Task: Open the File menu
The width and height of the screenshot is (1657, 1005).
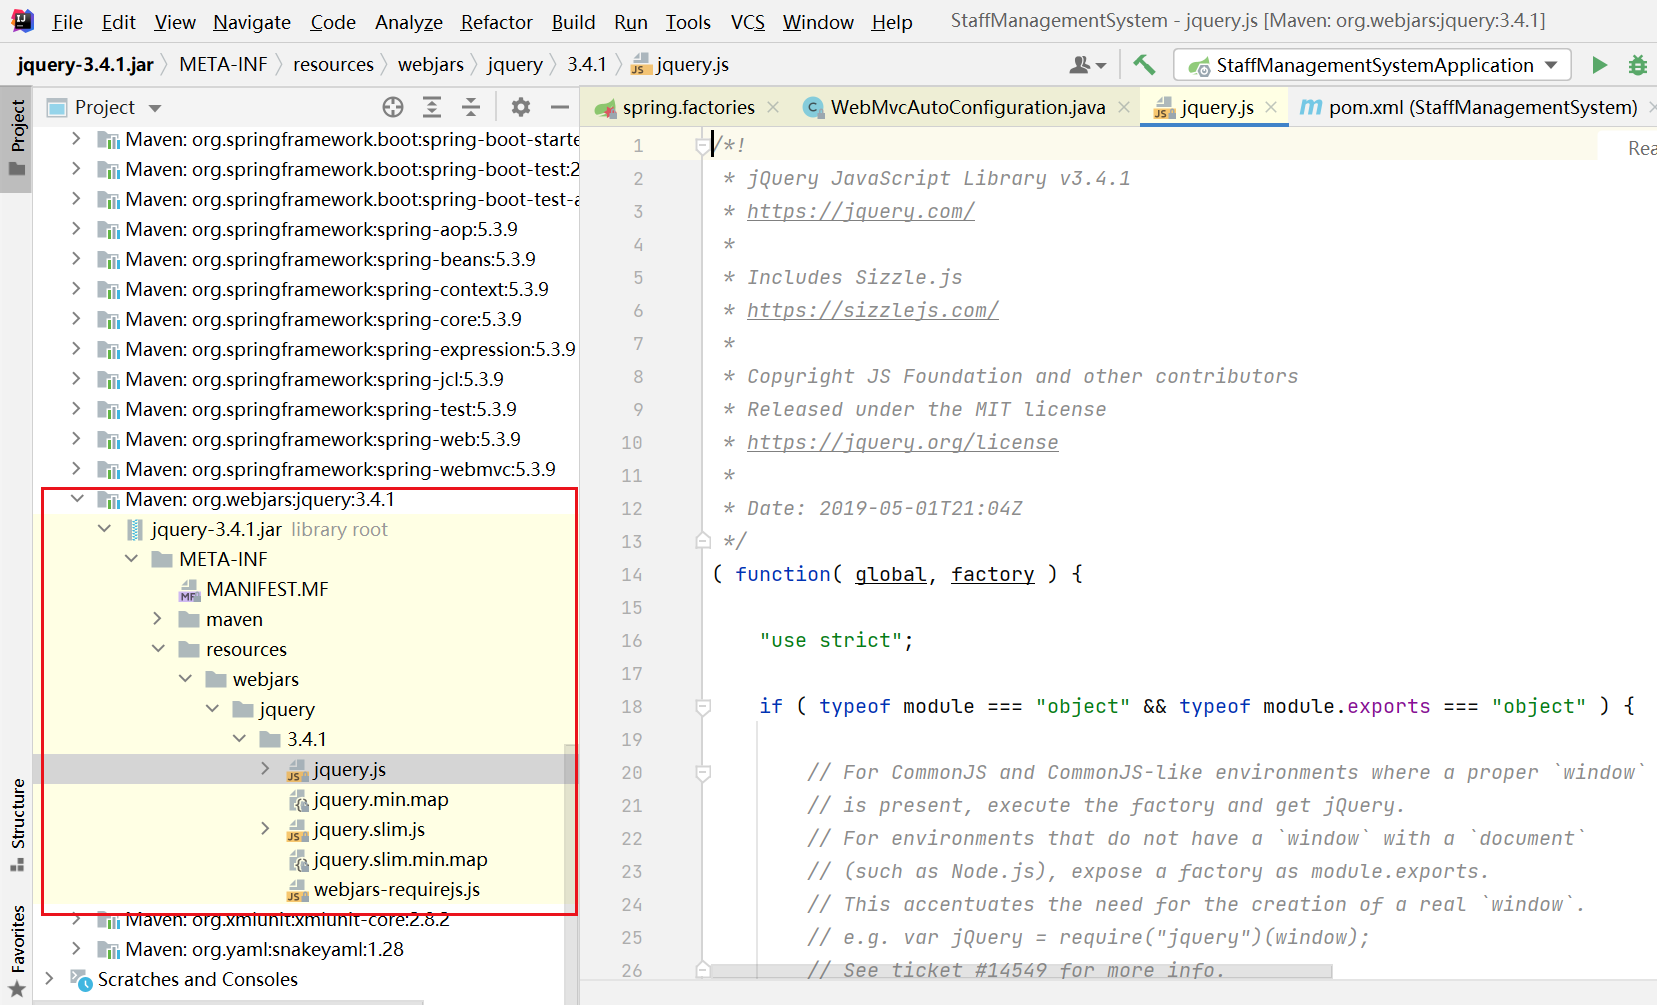Action: 67,22
